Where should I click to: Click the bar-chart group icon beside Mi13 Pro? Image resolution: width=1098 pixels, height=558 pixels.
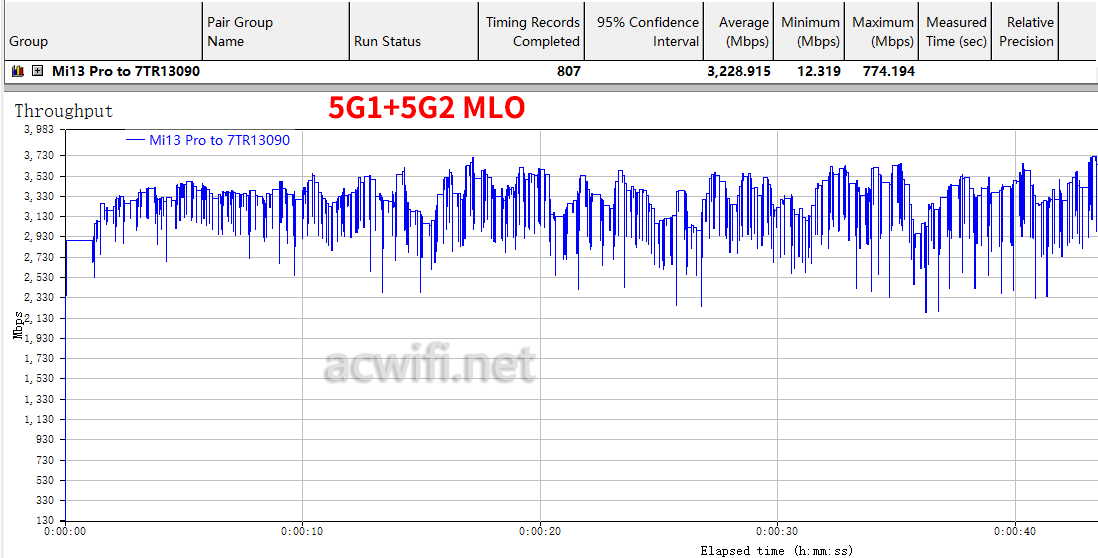tap(18, 71)
